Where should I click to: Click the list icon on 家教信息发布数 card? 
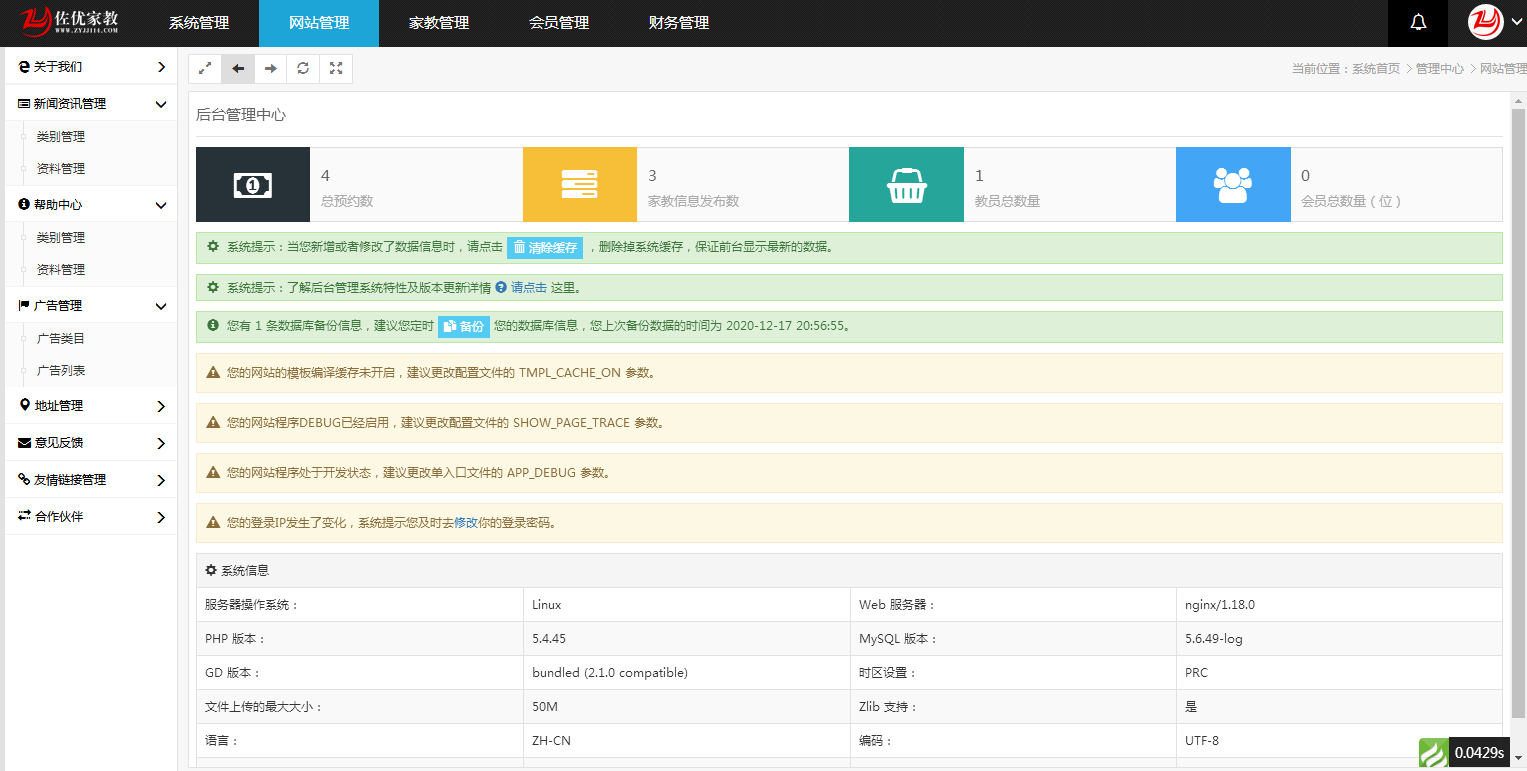coord(580,184)
